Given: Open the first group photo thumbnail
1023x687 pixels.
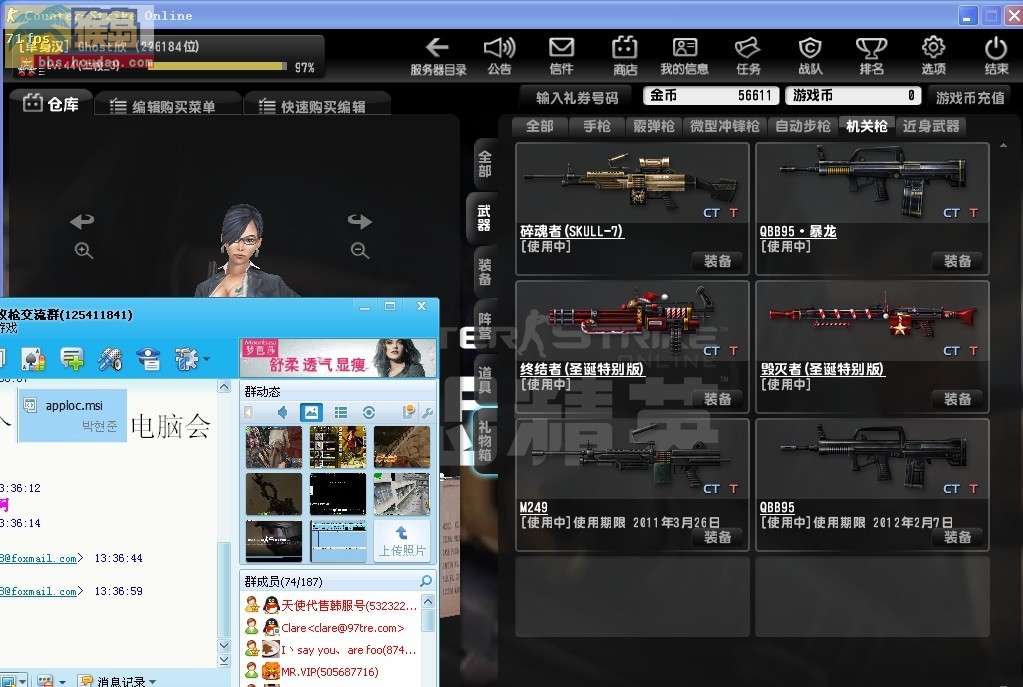Looking at the screenshot, I should [274, 447].
